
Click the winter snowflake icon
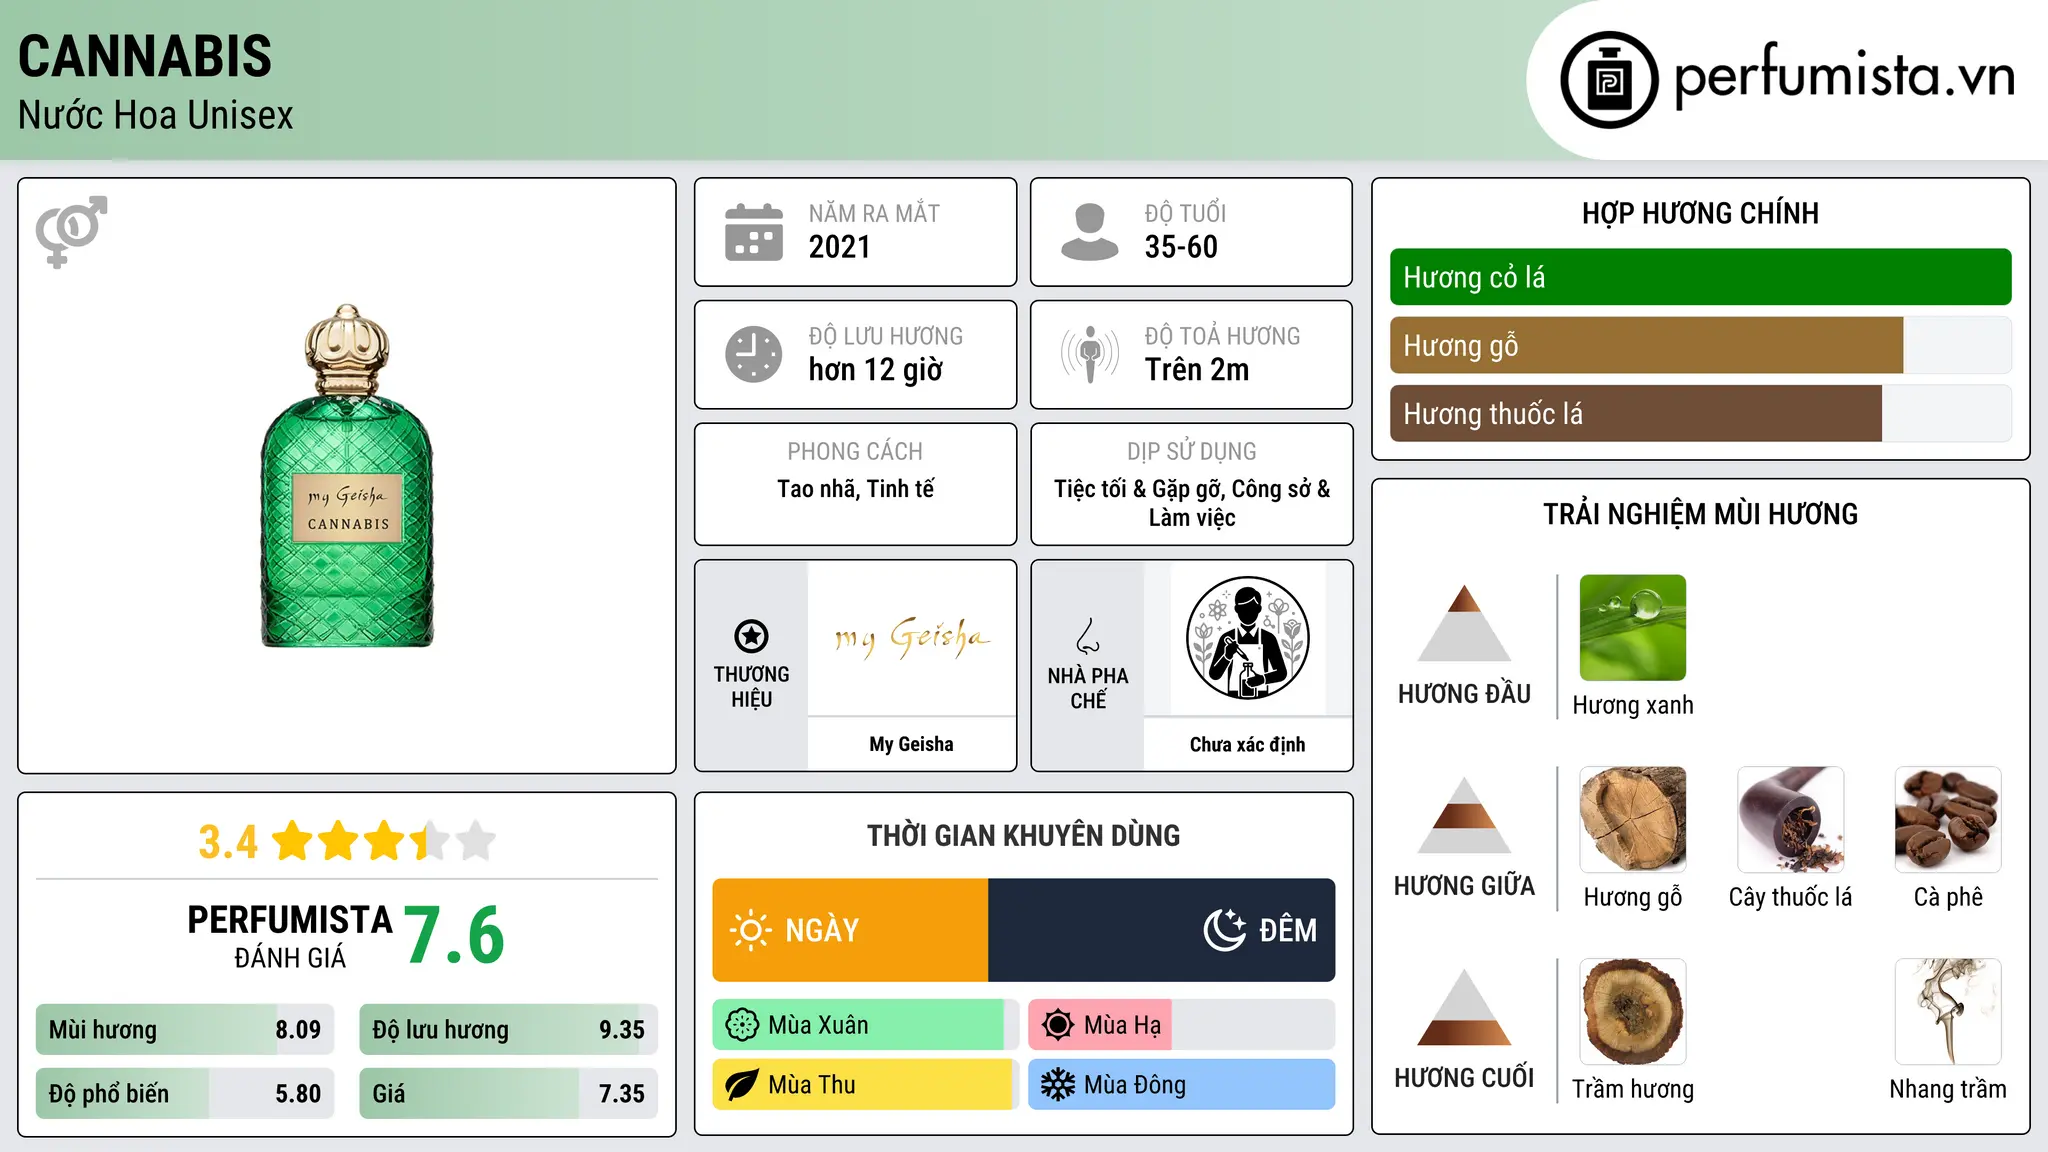pos(1057,1085)
